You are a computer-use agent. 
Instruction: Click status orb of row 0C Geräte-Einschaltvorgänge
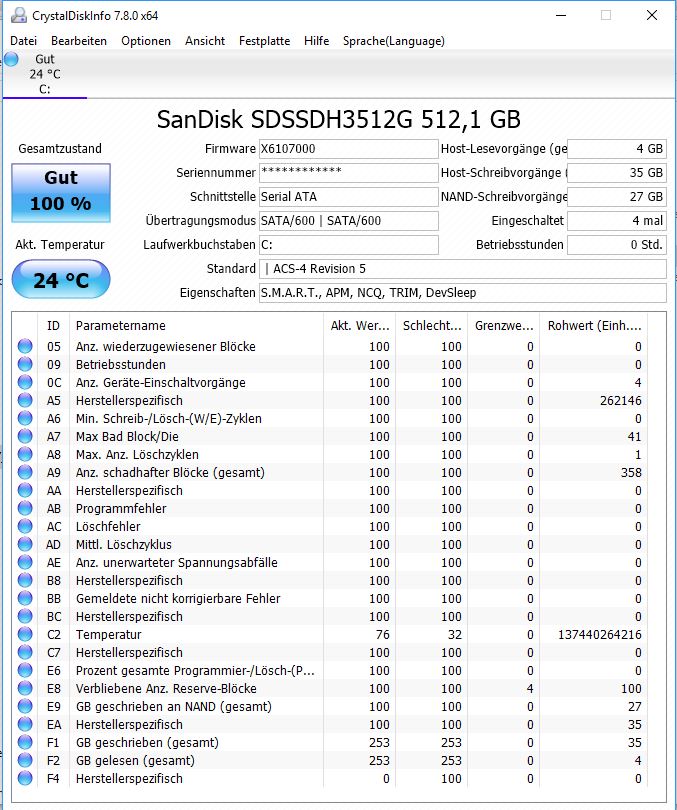(x=25, y=382)
